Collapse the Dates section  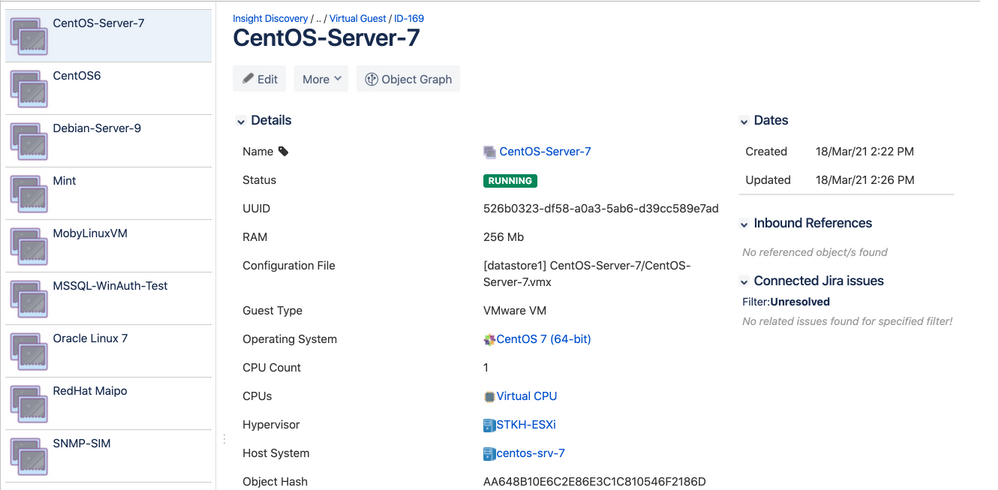click(x=743, y=121)
